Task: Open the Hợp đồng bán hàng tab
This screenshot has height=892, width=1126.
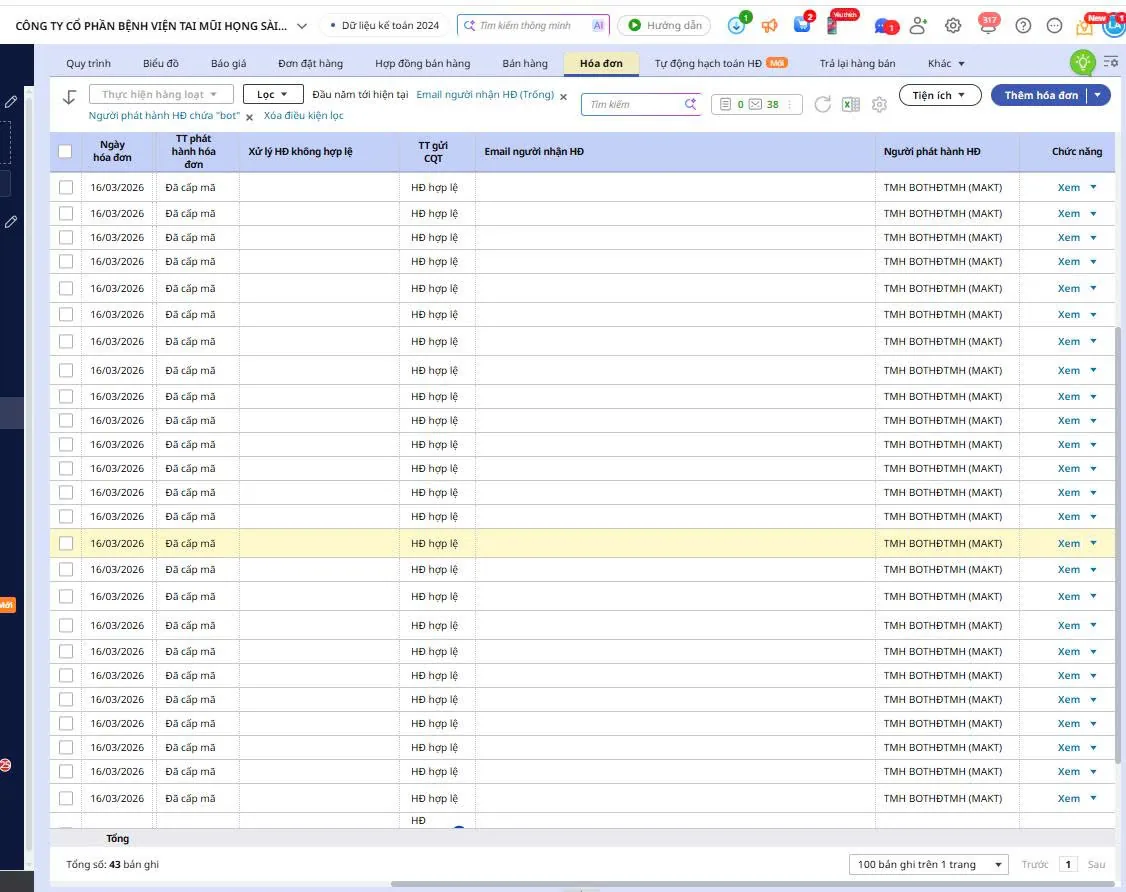Action: 422,63
